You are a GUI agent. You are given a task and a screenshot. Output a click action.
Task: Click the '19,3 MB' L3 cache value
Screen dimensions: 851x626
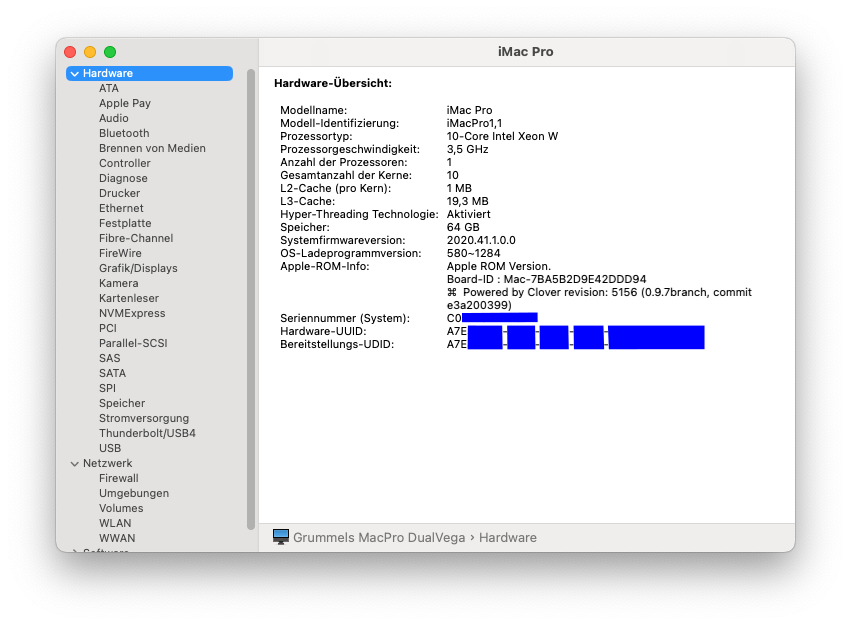click(467, 201)
